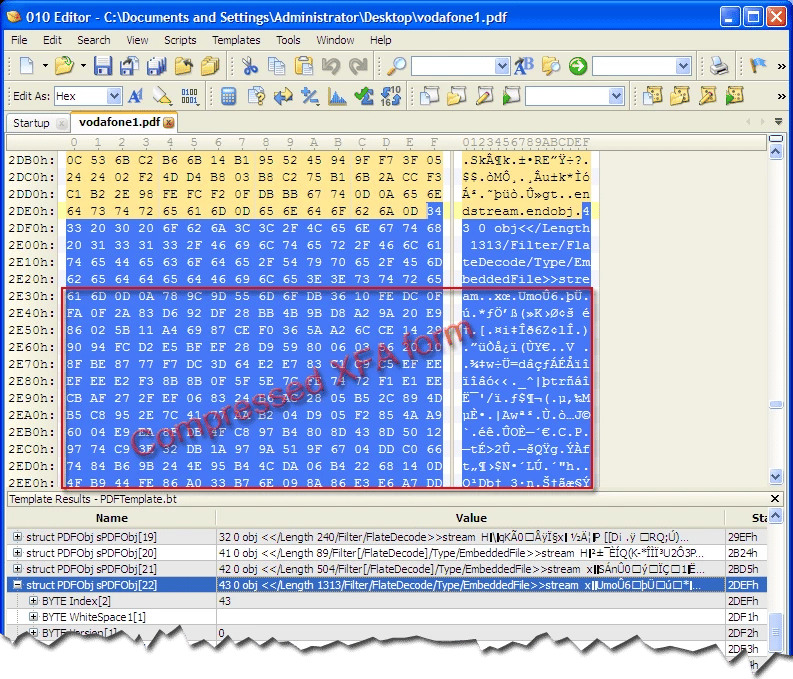793x679 pixels.
Task: Expand struct PDFObj sPDFObj[19] row
Action: [17, 537]
